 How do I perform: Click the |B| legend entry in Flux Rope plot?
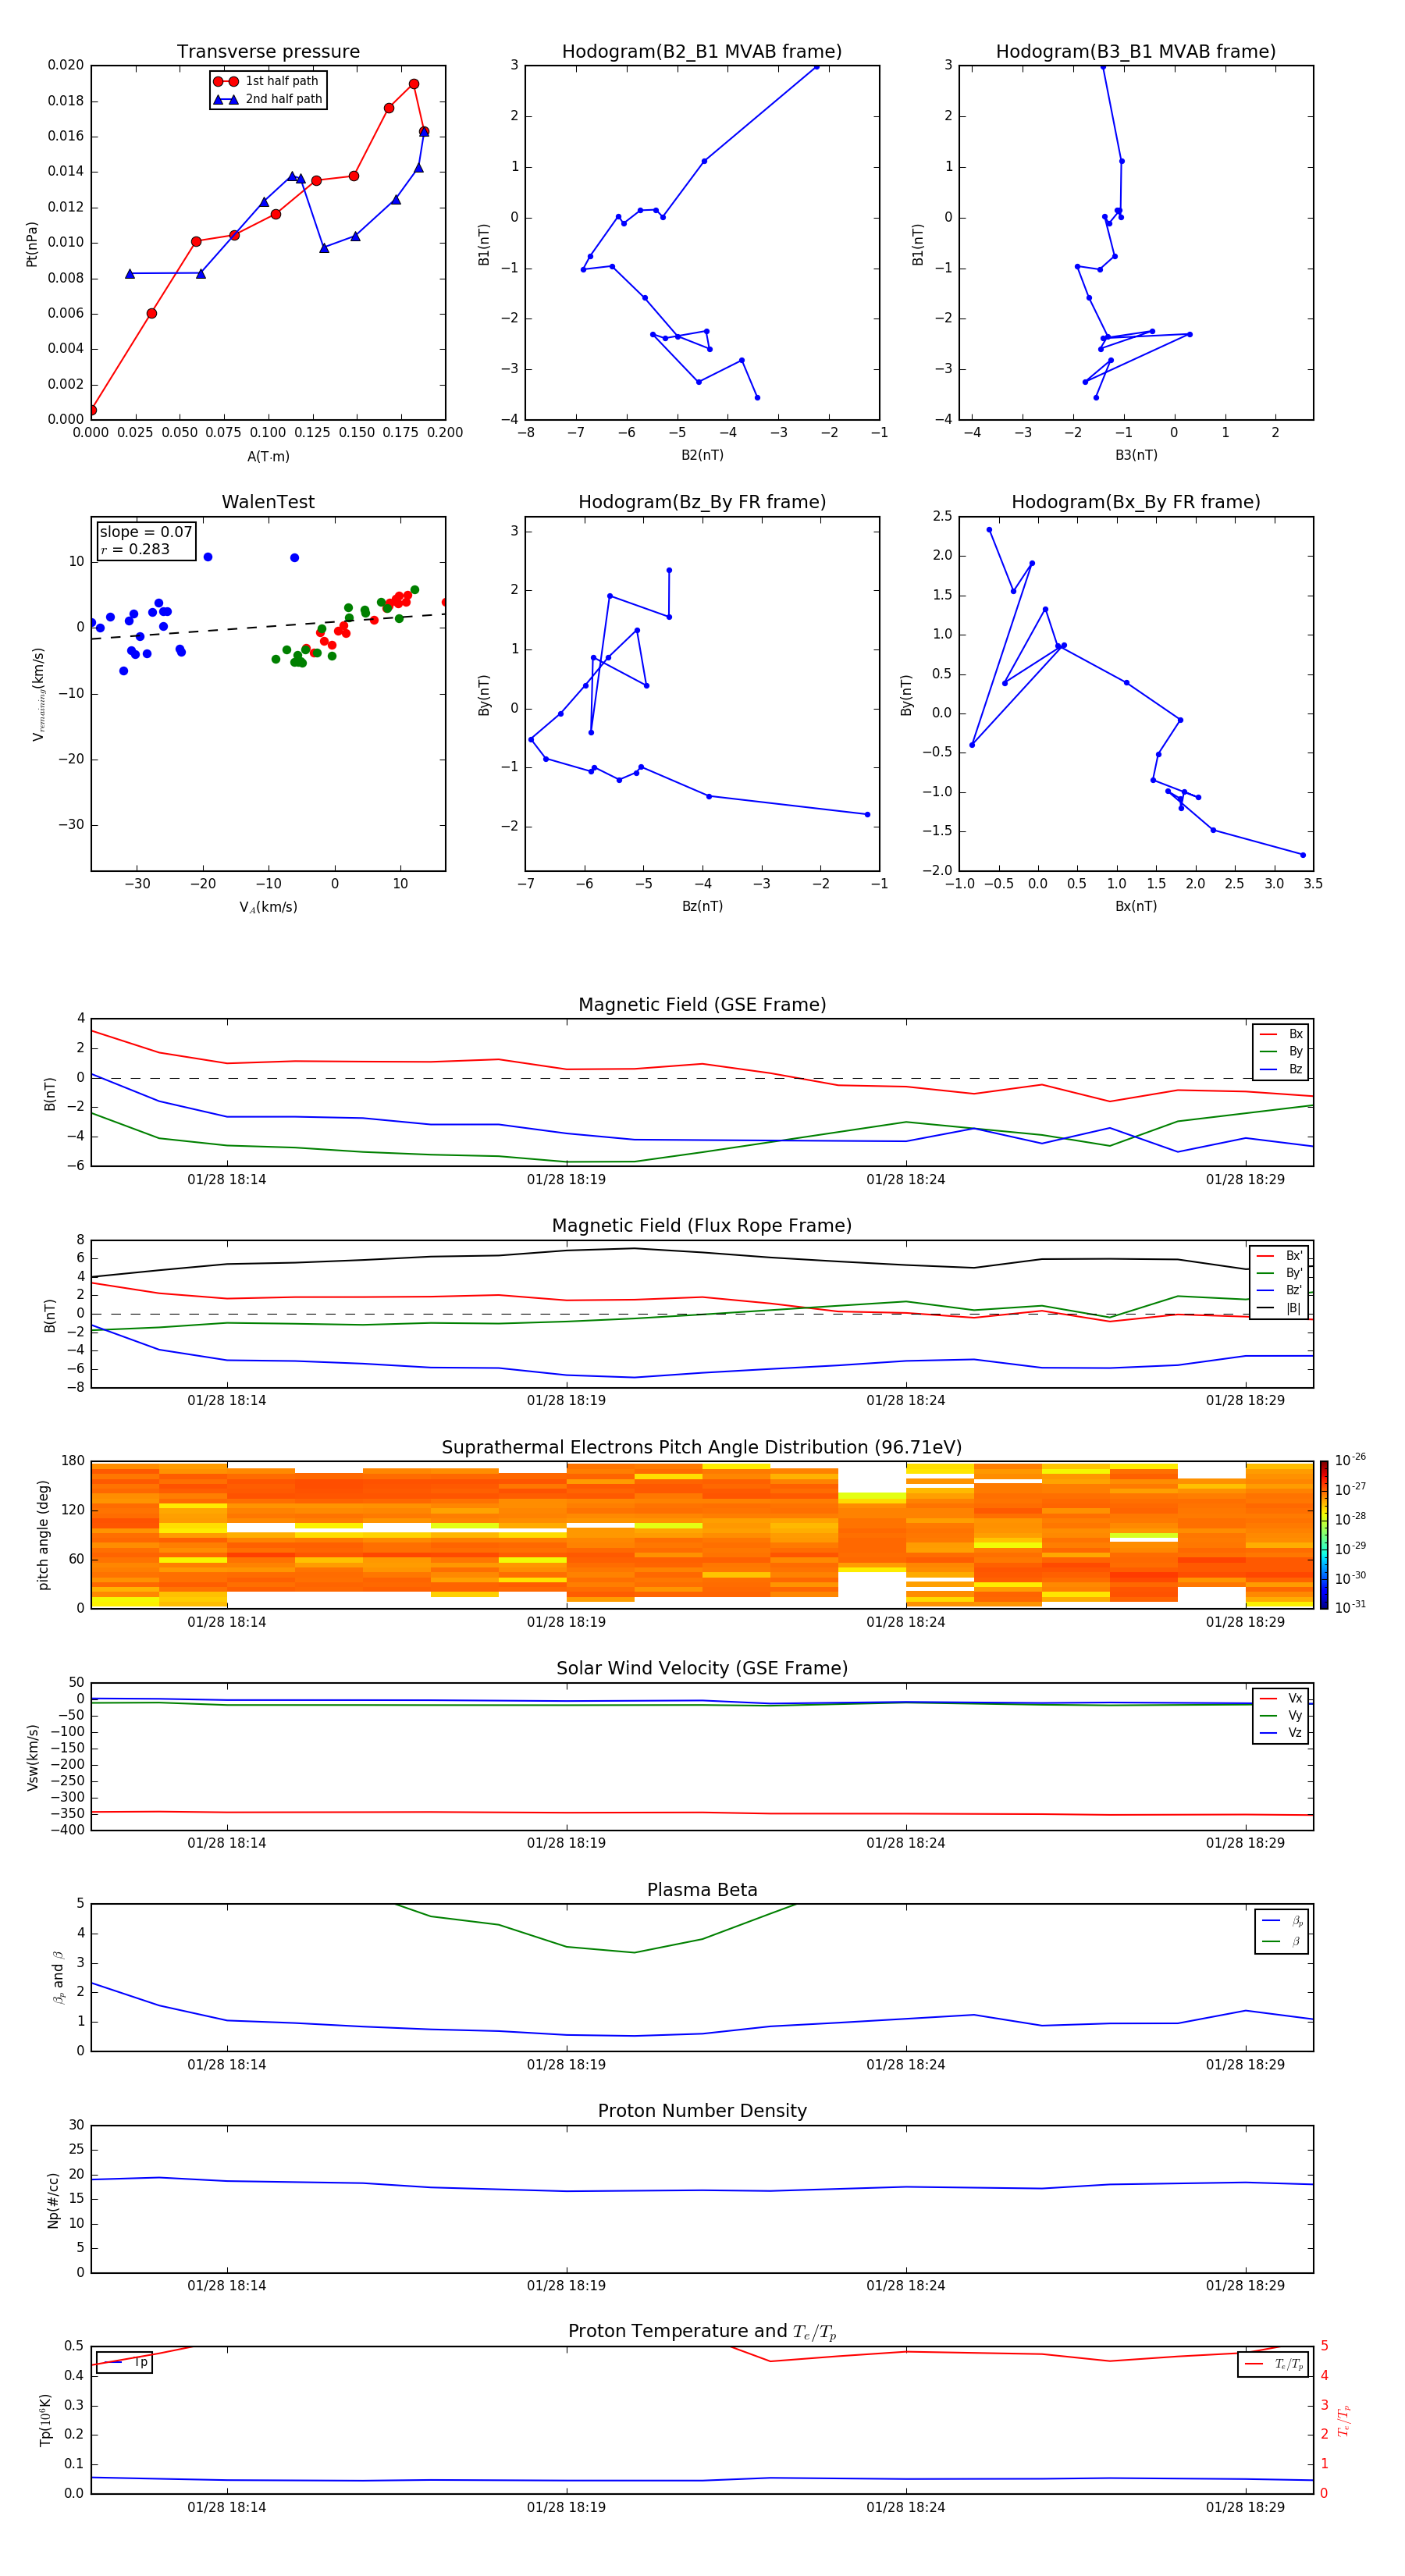point(1279,1308)
